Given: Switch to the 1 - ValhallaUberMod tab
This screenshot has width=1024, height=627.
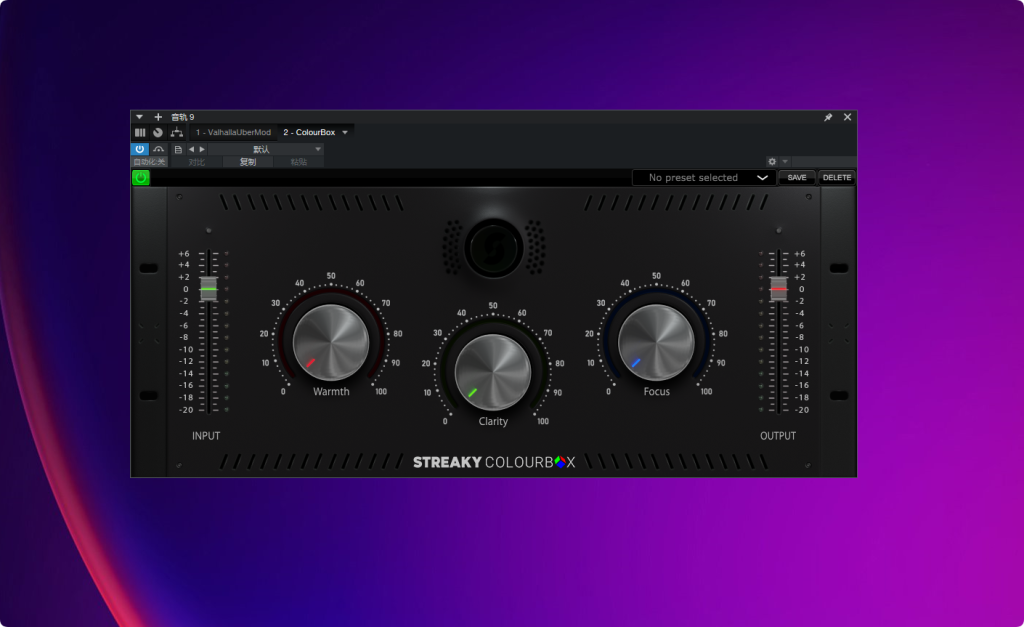Looking at the screenshot, I should pos(233,132).
